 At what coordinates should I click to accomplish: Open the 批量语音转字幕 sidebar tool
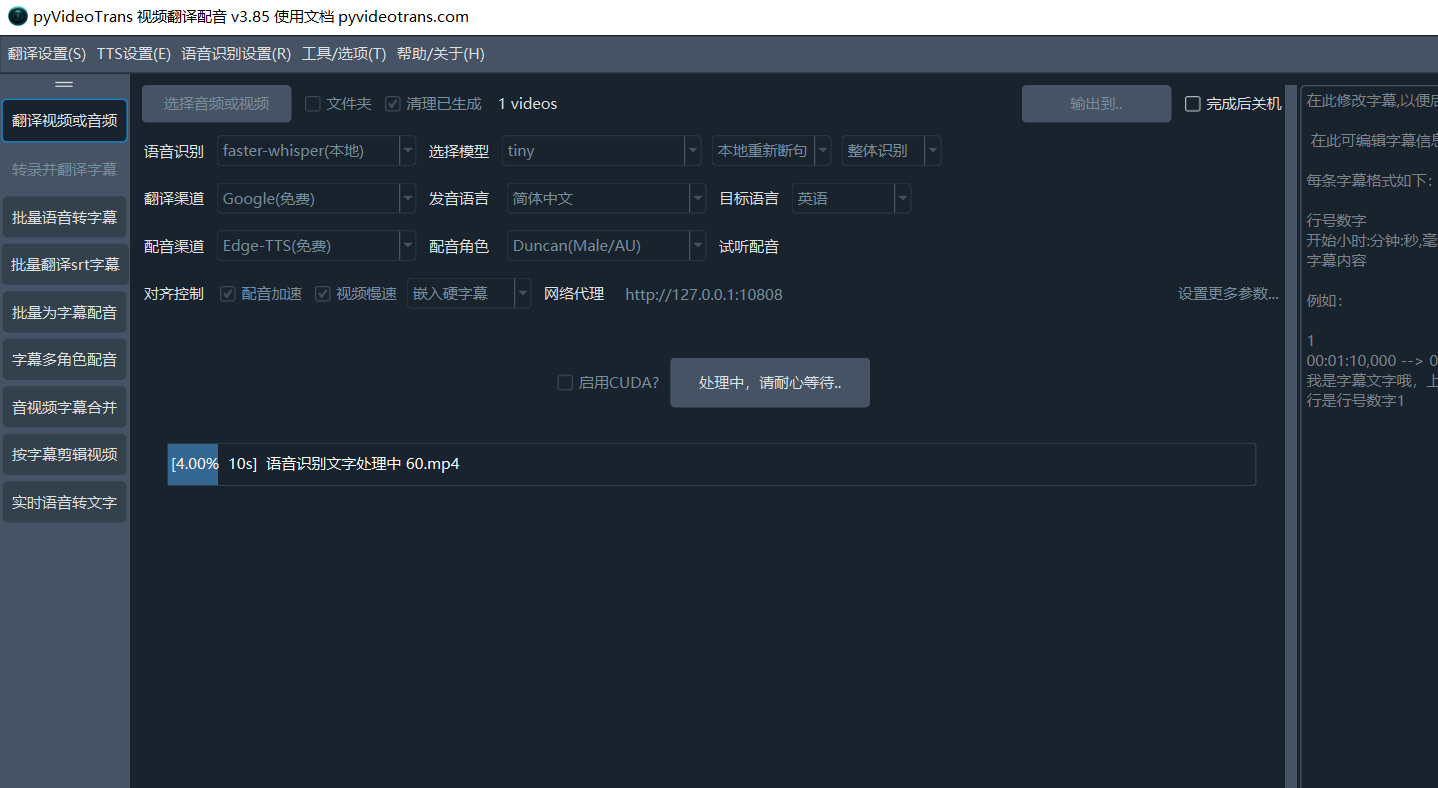(x=64, y=217)
